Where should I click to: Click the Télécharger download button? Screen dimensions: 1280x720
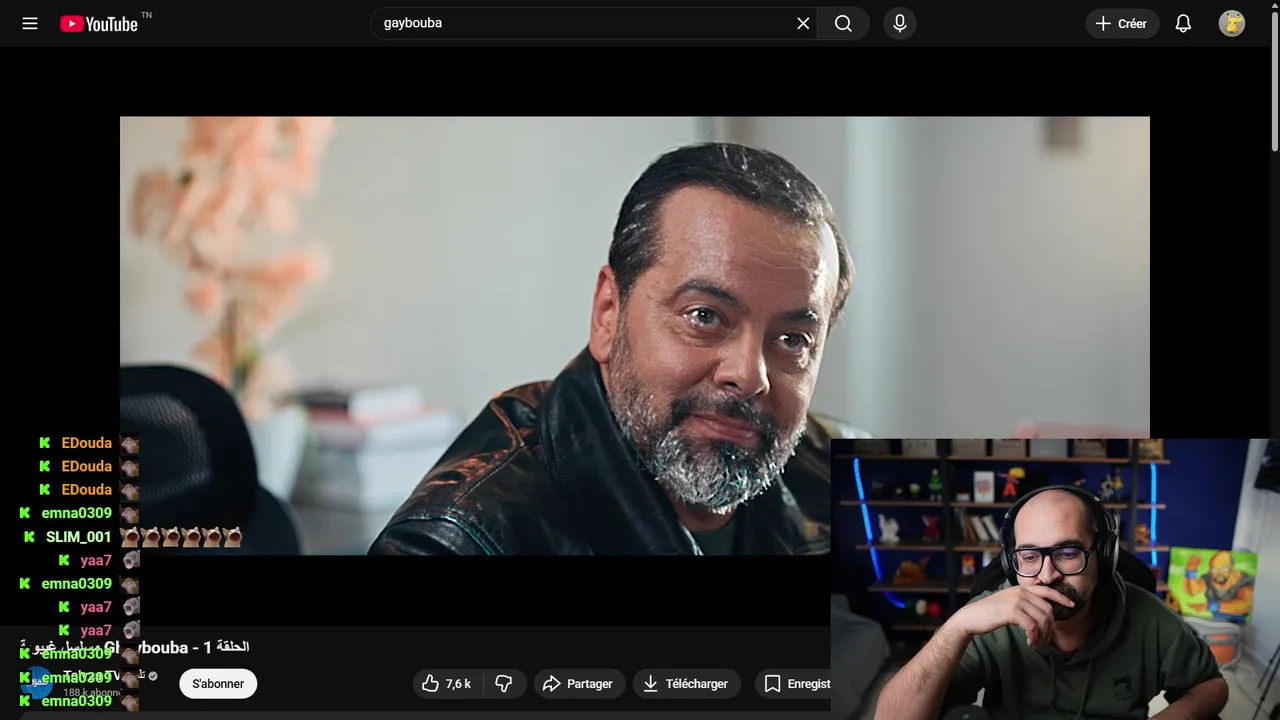(686, 684)
